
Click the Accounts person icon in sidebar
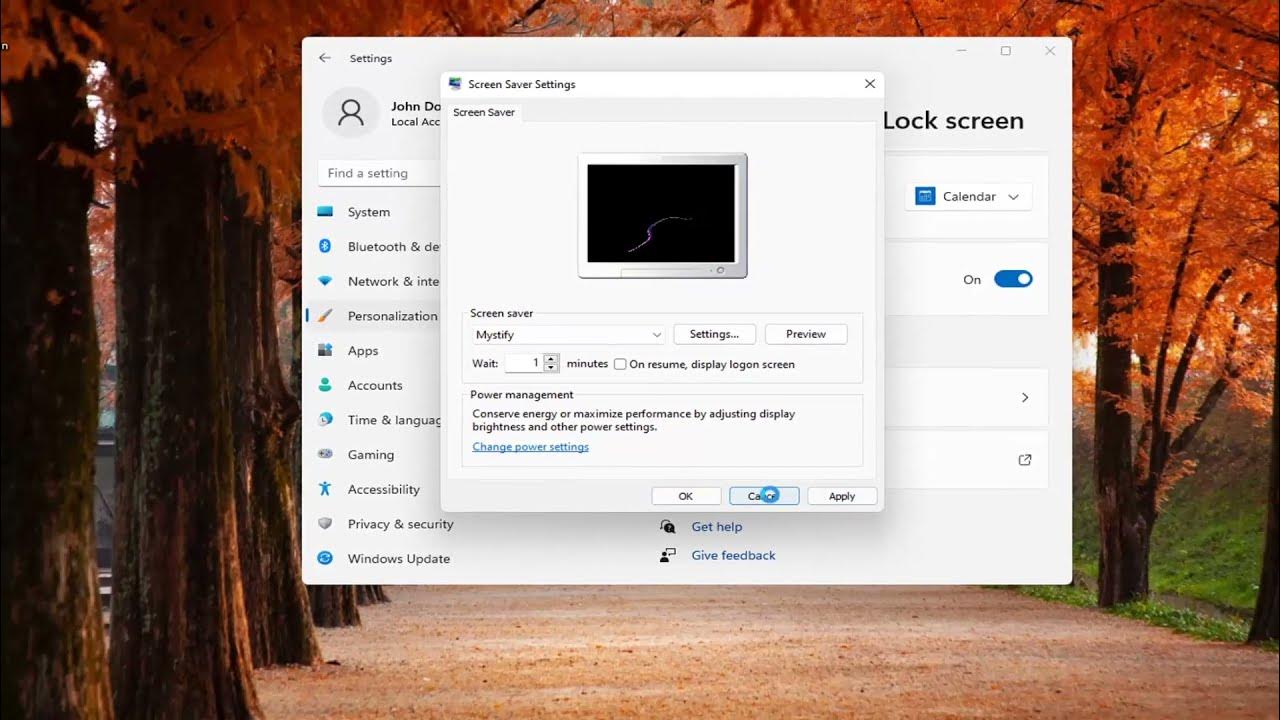click(325, 385)
